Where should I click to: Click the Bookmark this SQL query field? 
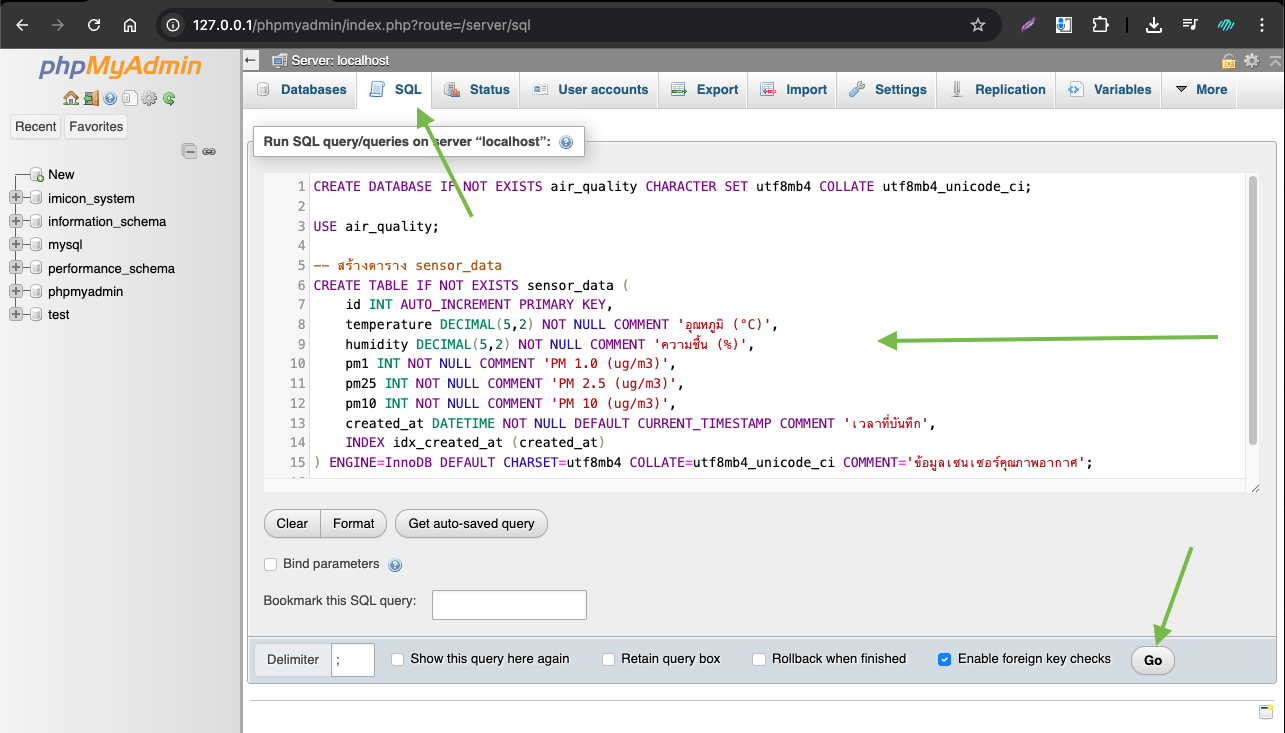[509, 605]
